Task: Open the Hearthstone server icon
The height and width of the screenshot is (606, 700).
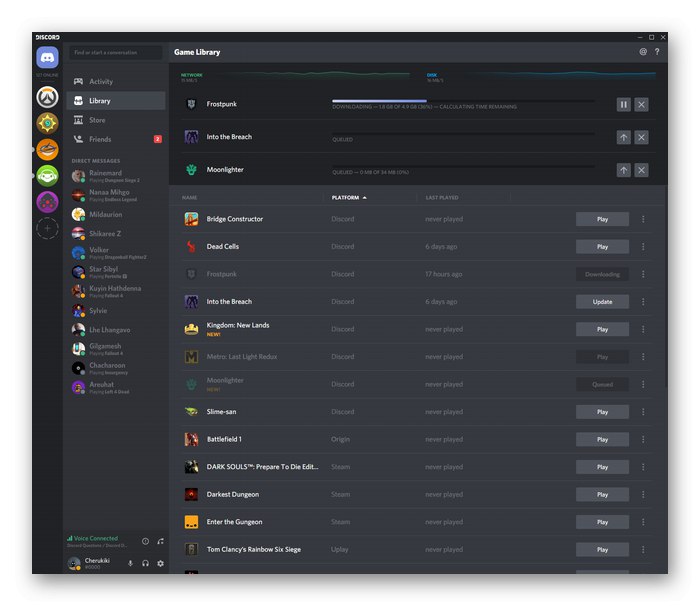Action: point(47,124)
